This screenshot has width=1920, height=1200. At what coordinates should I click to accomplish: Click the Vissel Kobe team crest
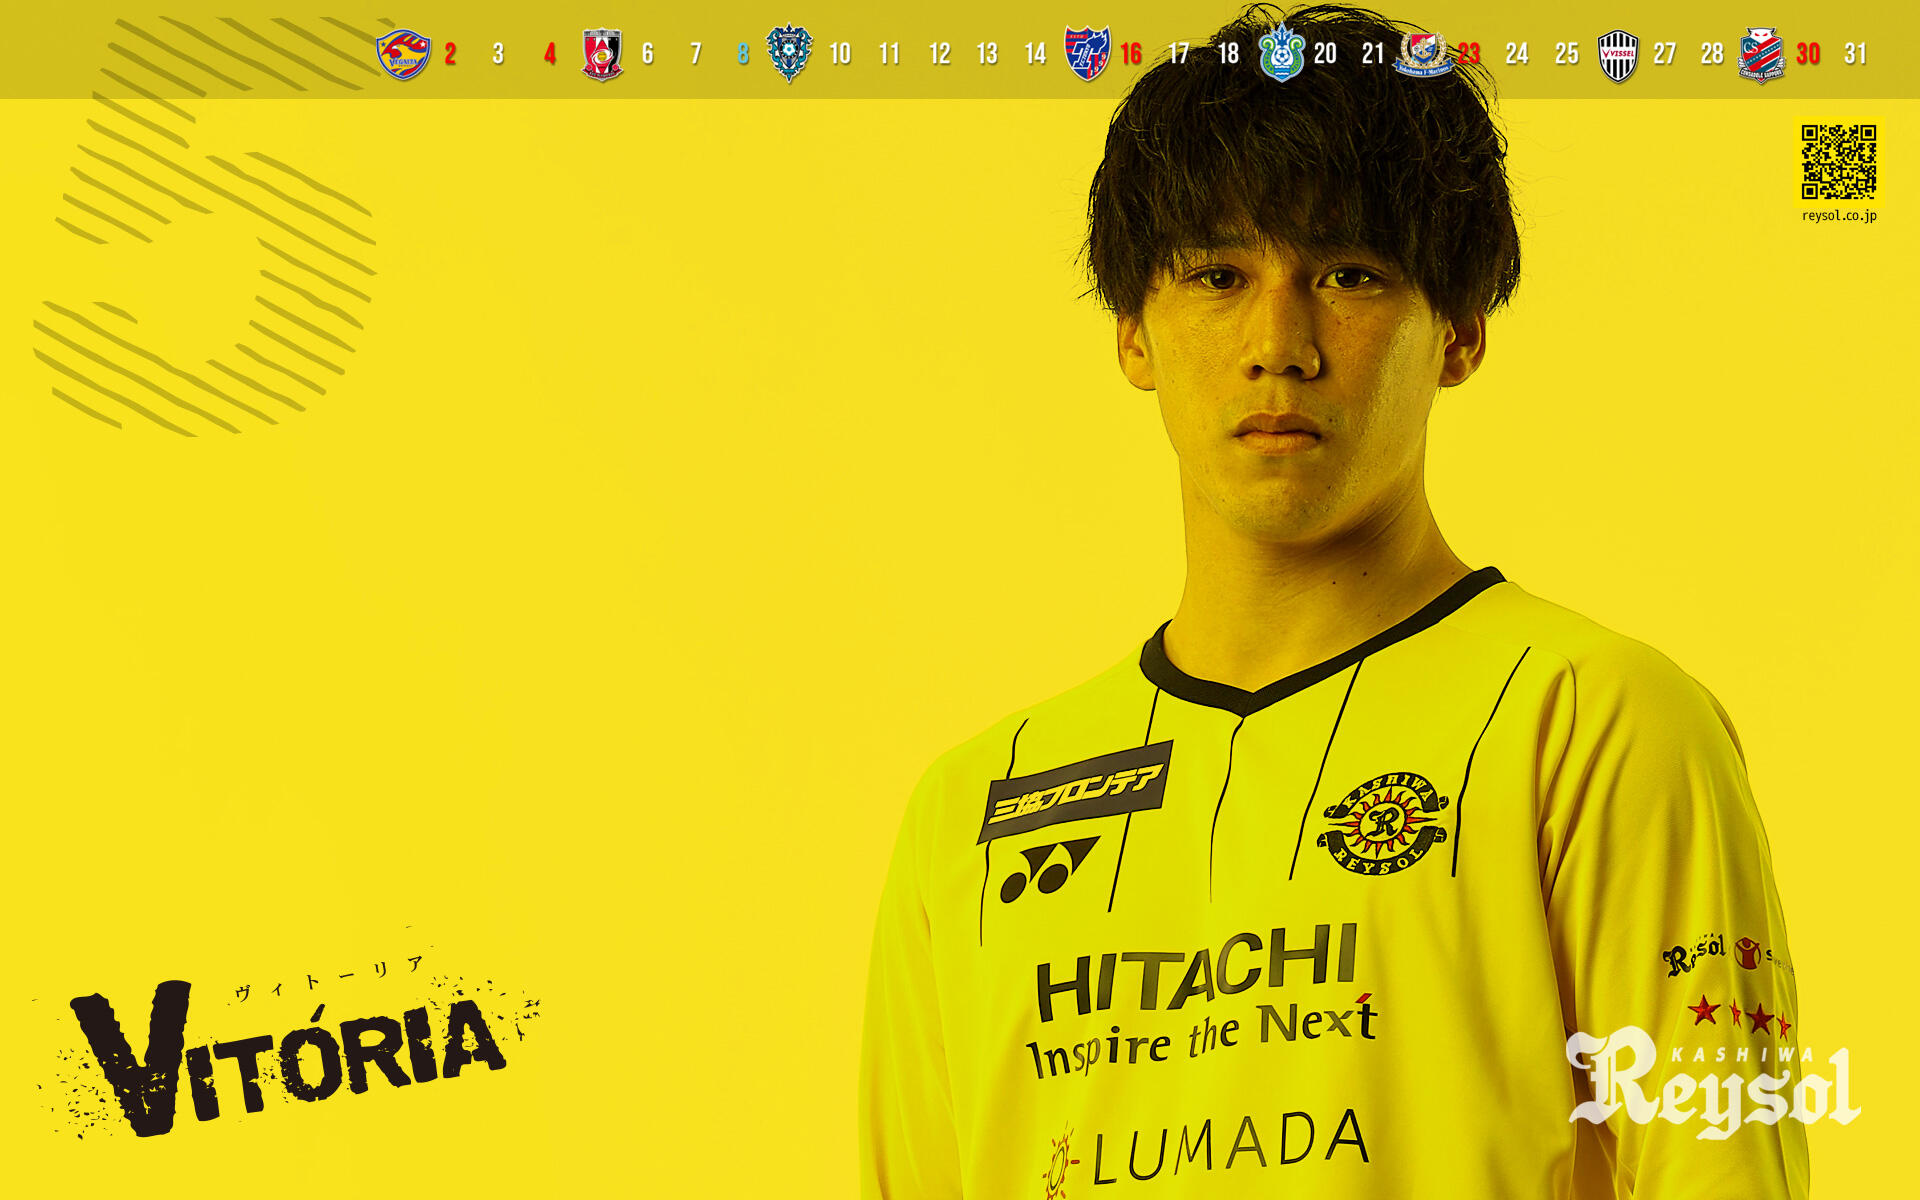(1617, 55)
